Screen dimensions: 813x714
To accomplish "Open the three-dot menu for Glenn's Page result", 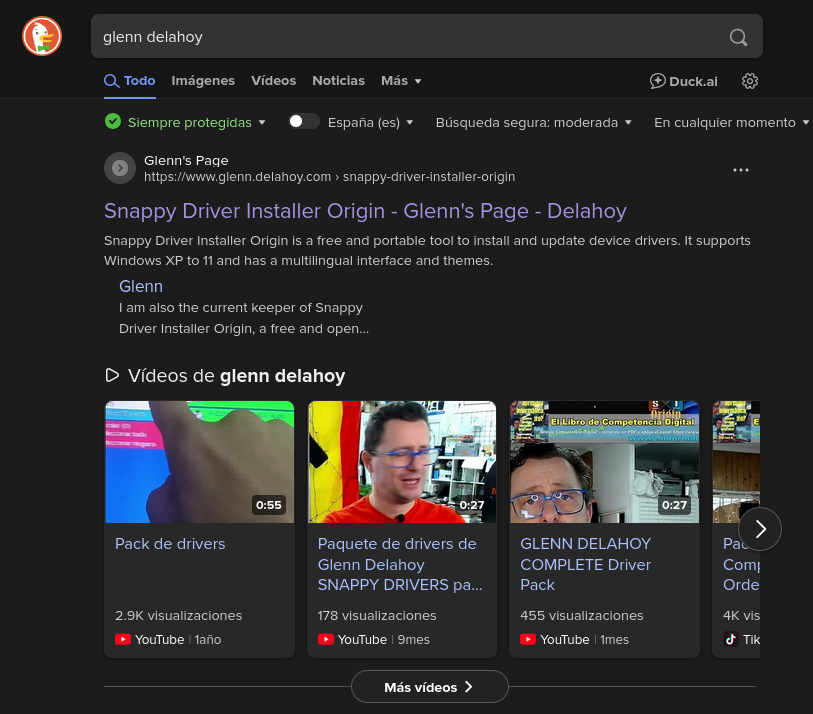I will (x=740, y=170).
